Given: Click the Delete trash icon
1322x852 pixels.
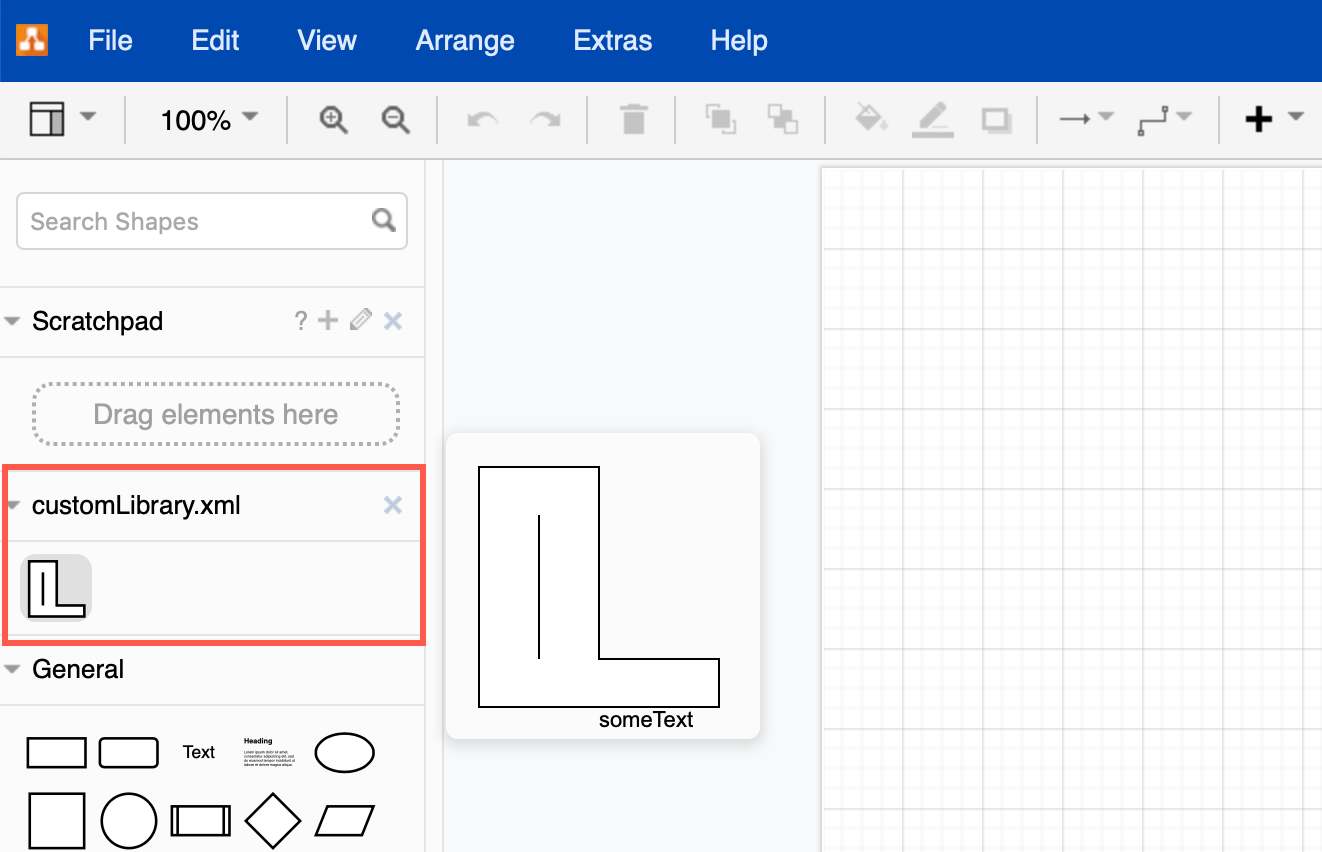Looking at the screenshot, I should [632, 119].
